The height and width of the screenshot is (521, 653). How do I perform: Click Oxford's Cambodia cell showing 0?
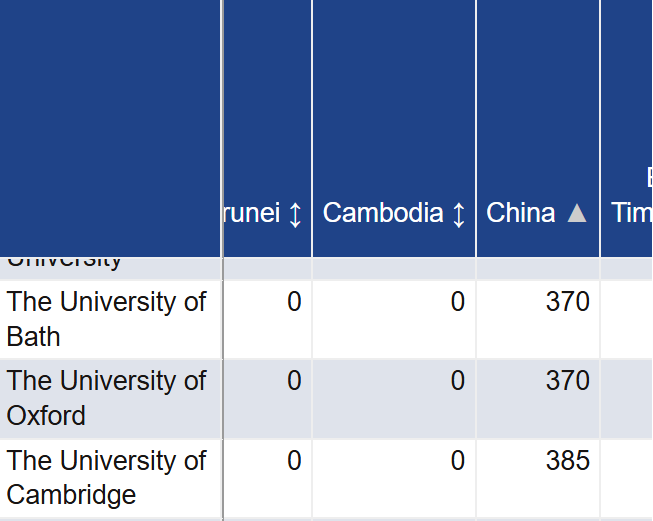tap(457, 381)
